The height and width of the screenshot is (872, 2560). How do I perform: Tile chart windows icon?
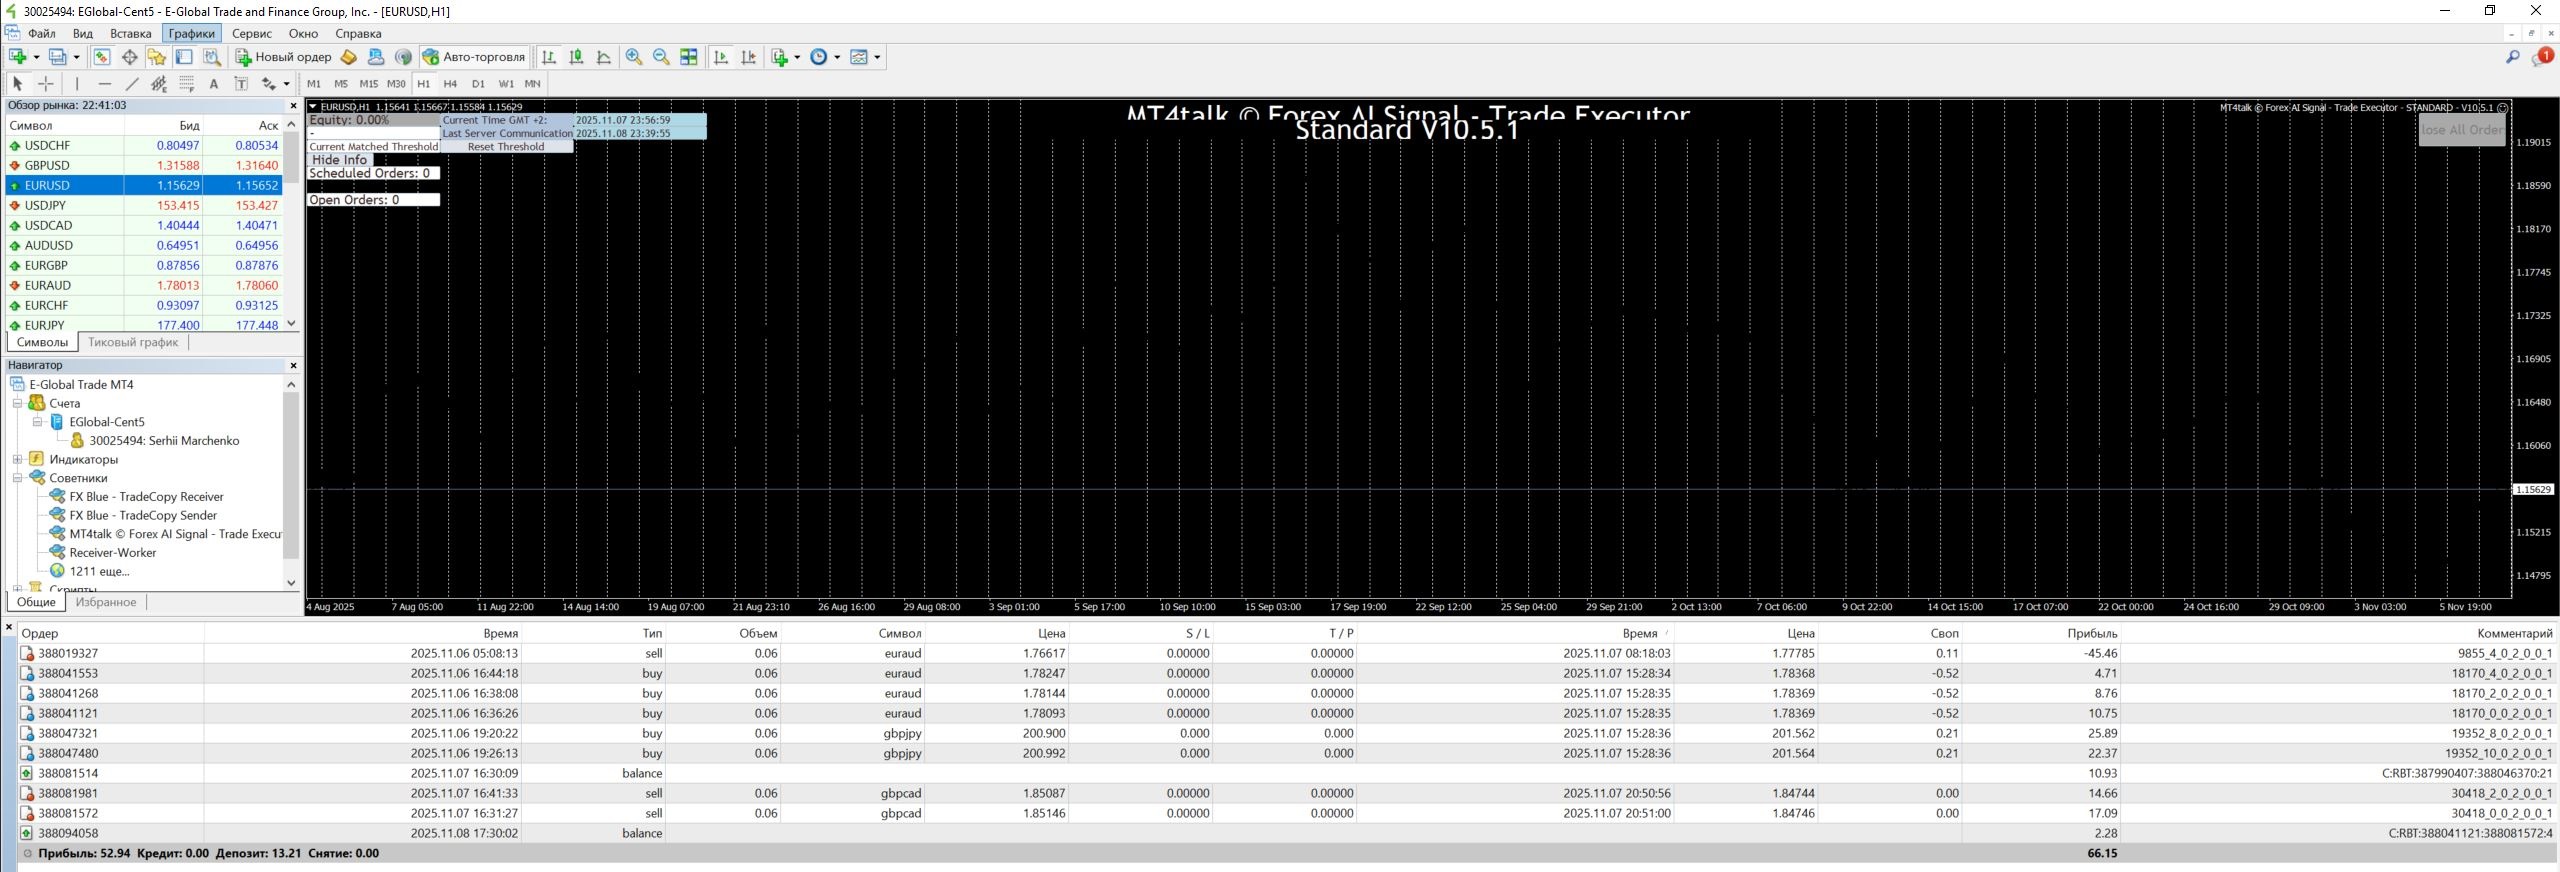689,57
